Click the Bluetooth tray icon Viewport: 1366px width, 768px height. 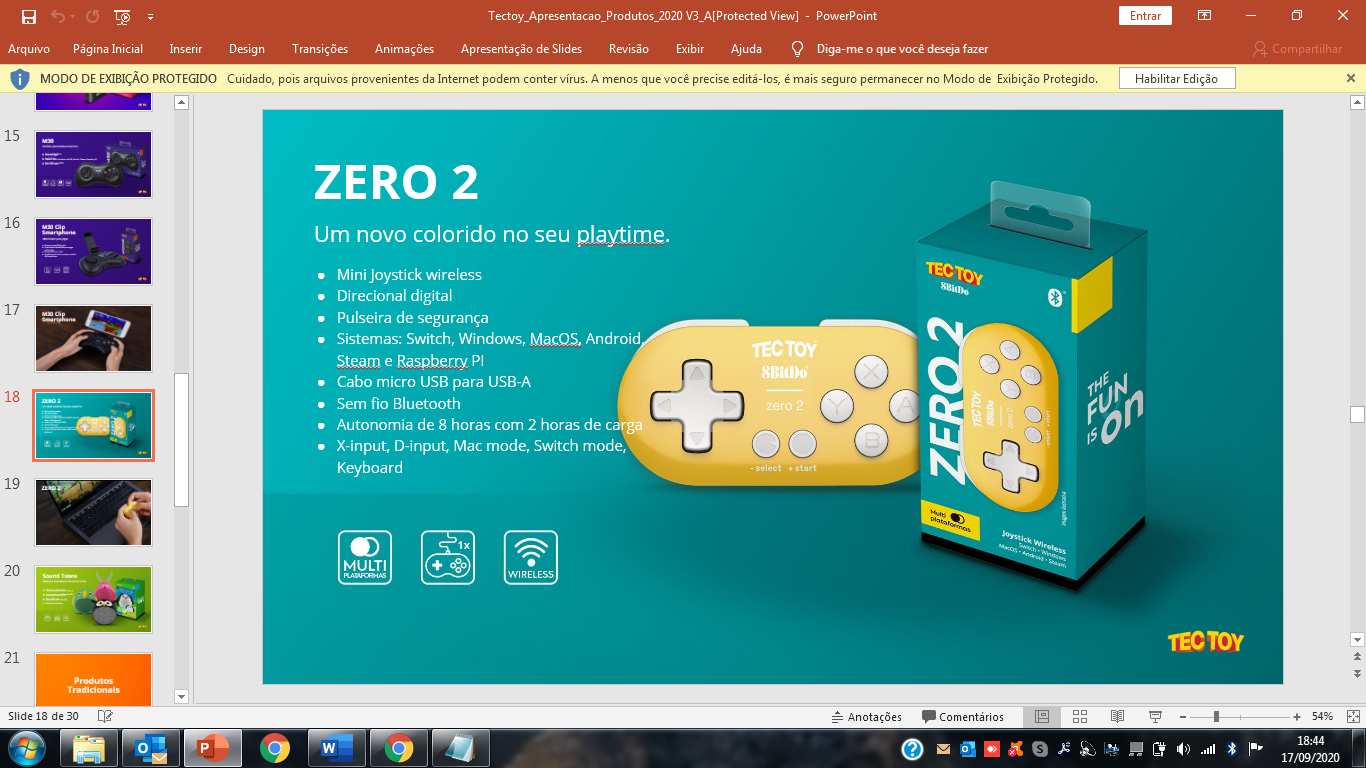pyautogui.click(x=1232, y=748)
